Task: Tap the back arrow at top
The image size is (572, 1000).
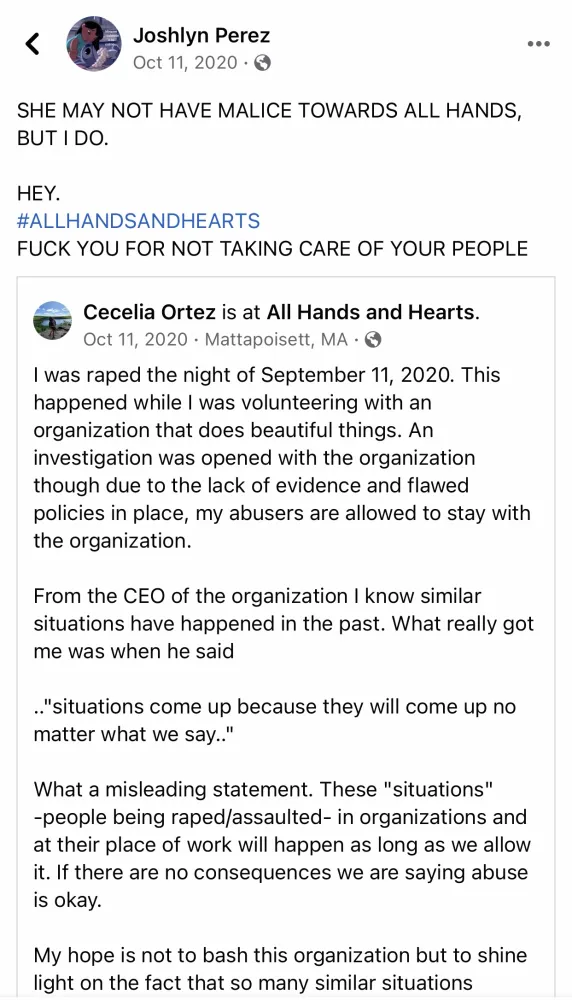Action: tap(32, 43)
